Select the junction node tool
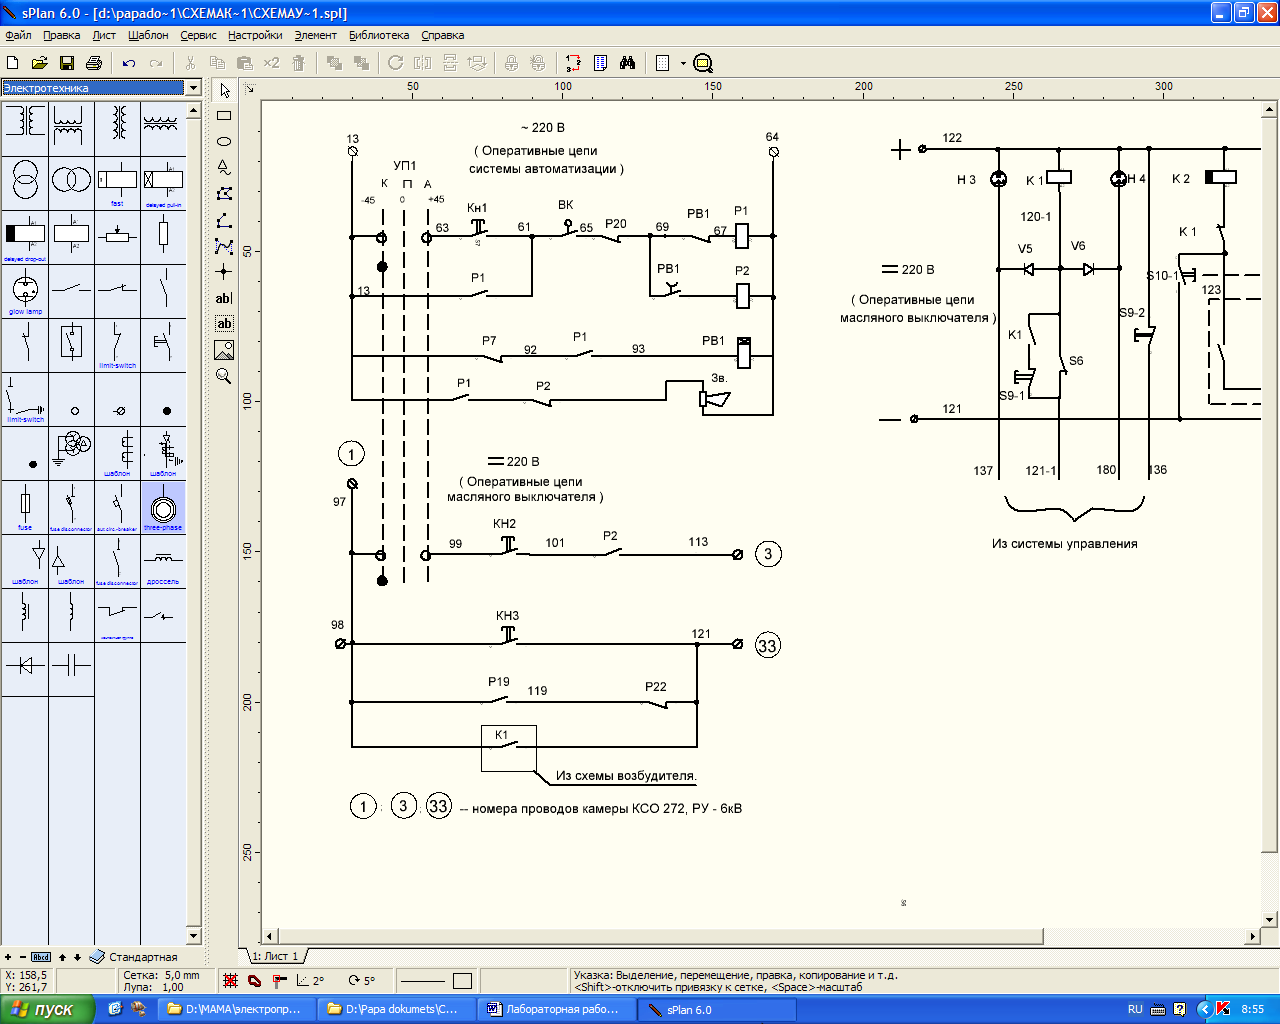The image size is (1280, 1024). coord(224,272)
